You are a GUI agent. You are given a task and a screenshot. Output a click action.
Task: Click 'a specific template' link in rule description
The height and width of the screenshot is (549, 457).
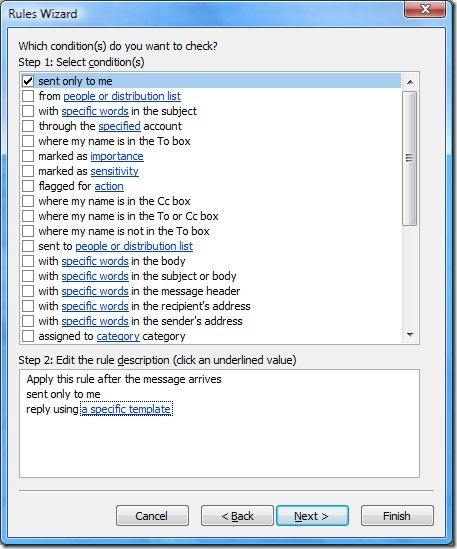point(126,409)
